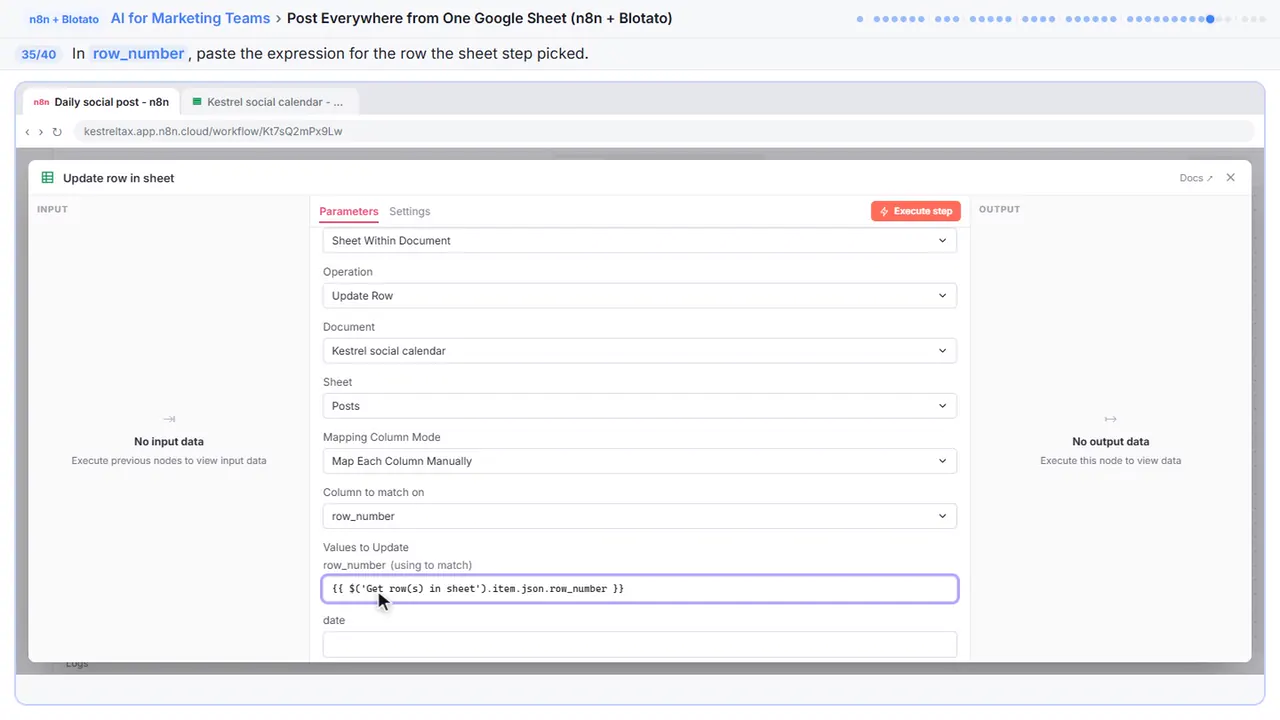The width and height of the screenshot is (1280, 720).
Task: Click the empty date input field
Action: coord(640,644)
